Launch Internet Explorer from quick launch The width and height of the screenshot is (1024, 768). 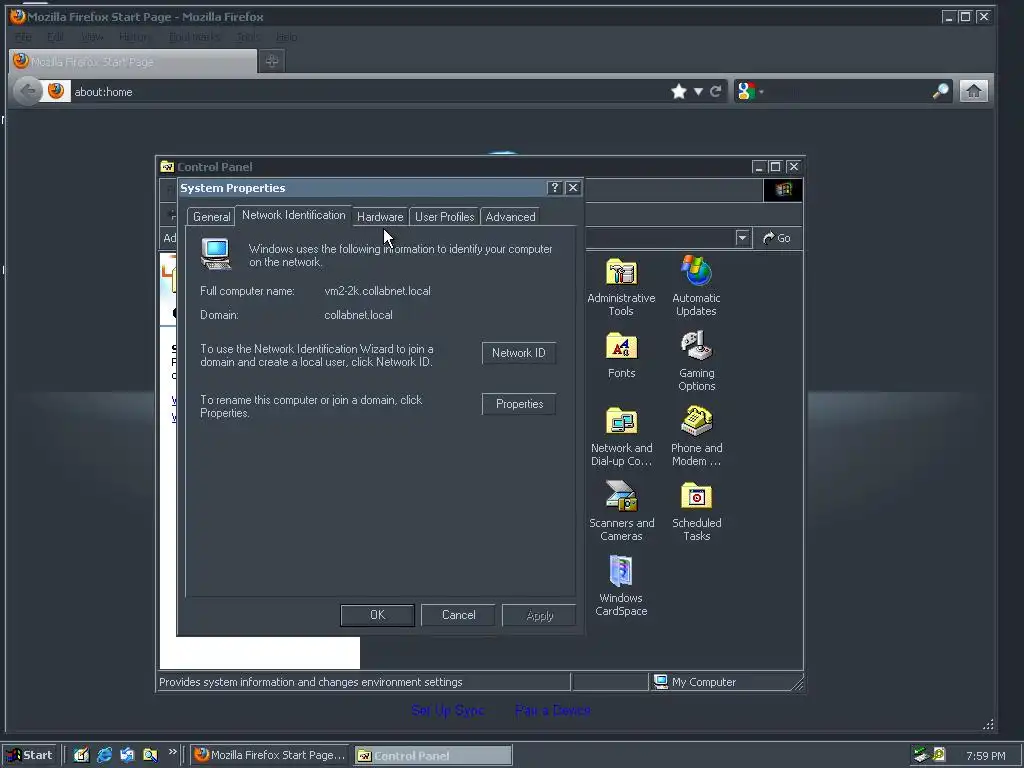tap(104, 755)
